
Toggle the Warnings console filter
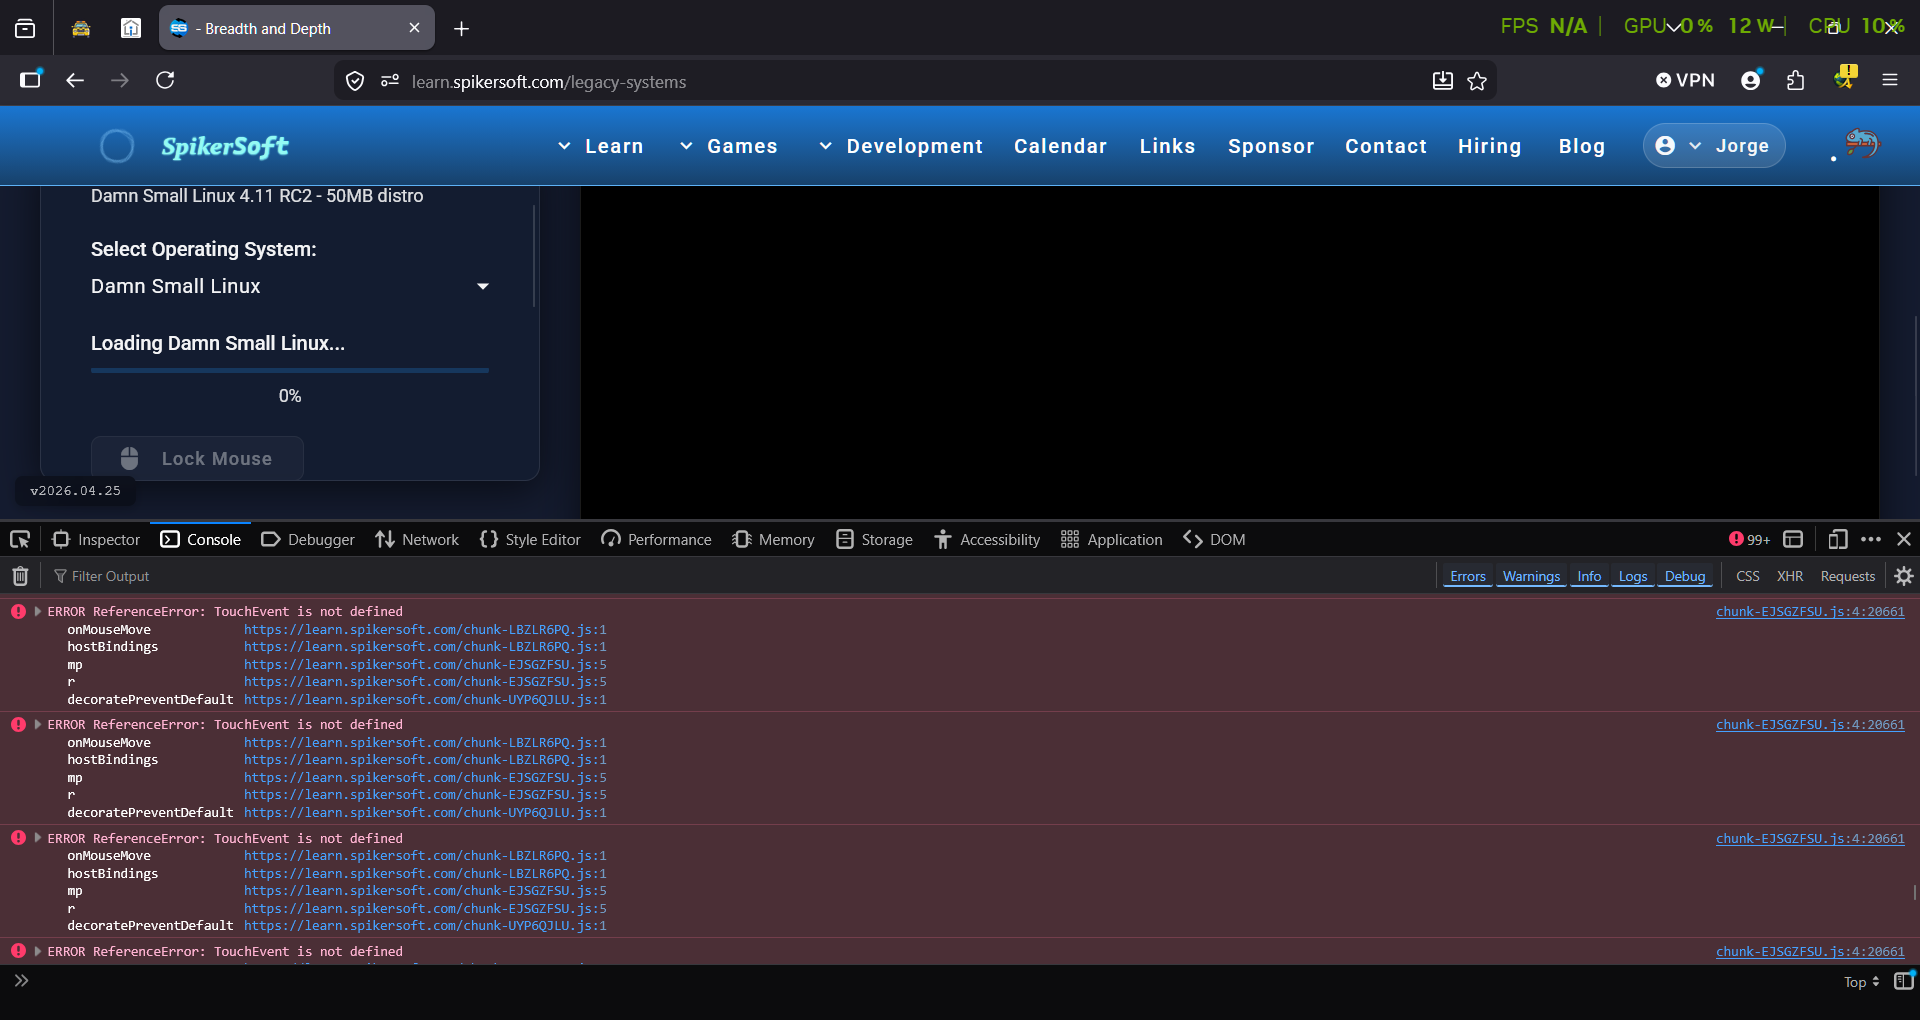point(1531,576)
